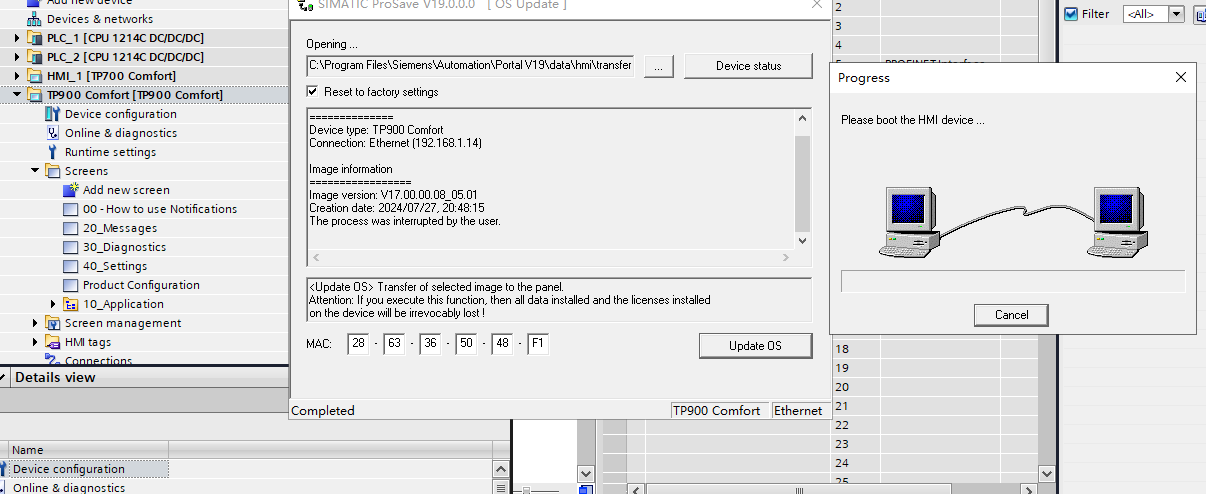The width and height of the screenshot is (1206, 494).
Task: Expand the HMI tags node
Action: pyautogui.click(x=35, y=342)
